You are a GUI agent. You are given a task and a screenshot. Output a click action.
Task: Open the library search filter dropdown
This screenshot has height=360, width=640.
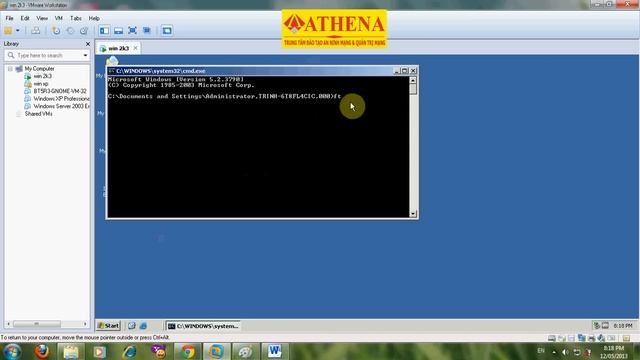pyautogui.click(x=85, y=55)
